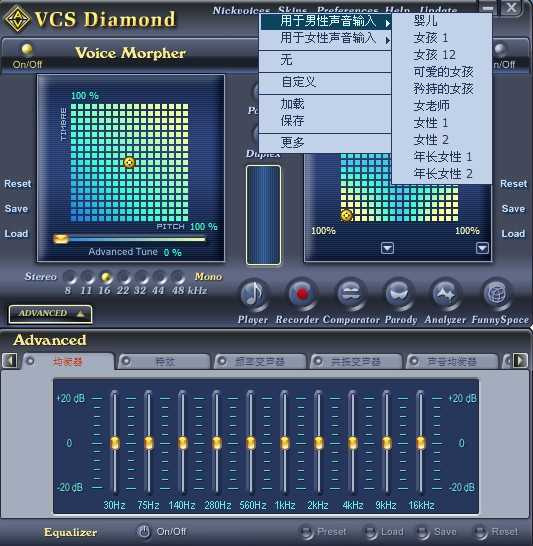
Task: Click the knob icon beside equalizer Save
Action: click(x=423, y=532)
